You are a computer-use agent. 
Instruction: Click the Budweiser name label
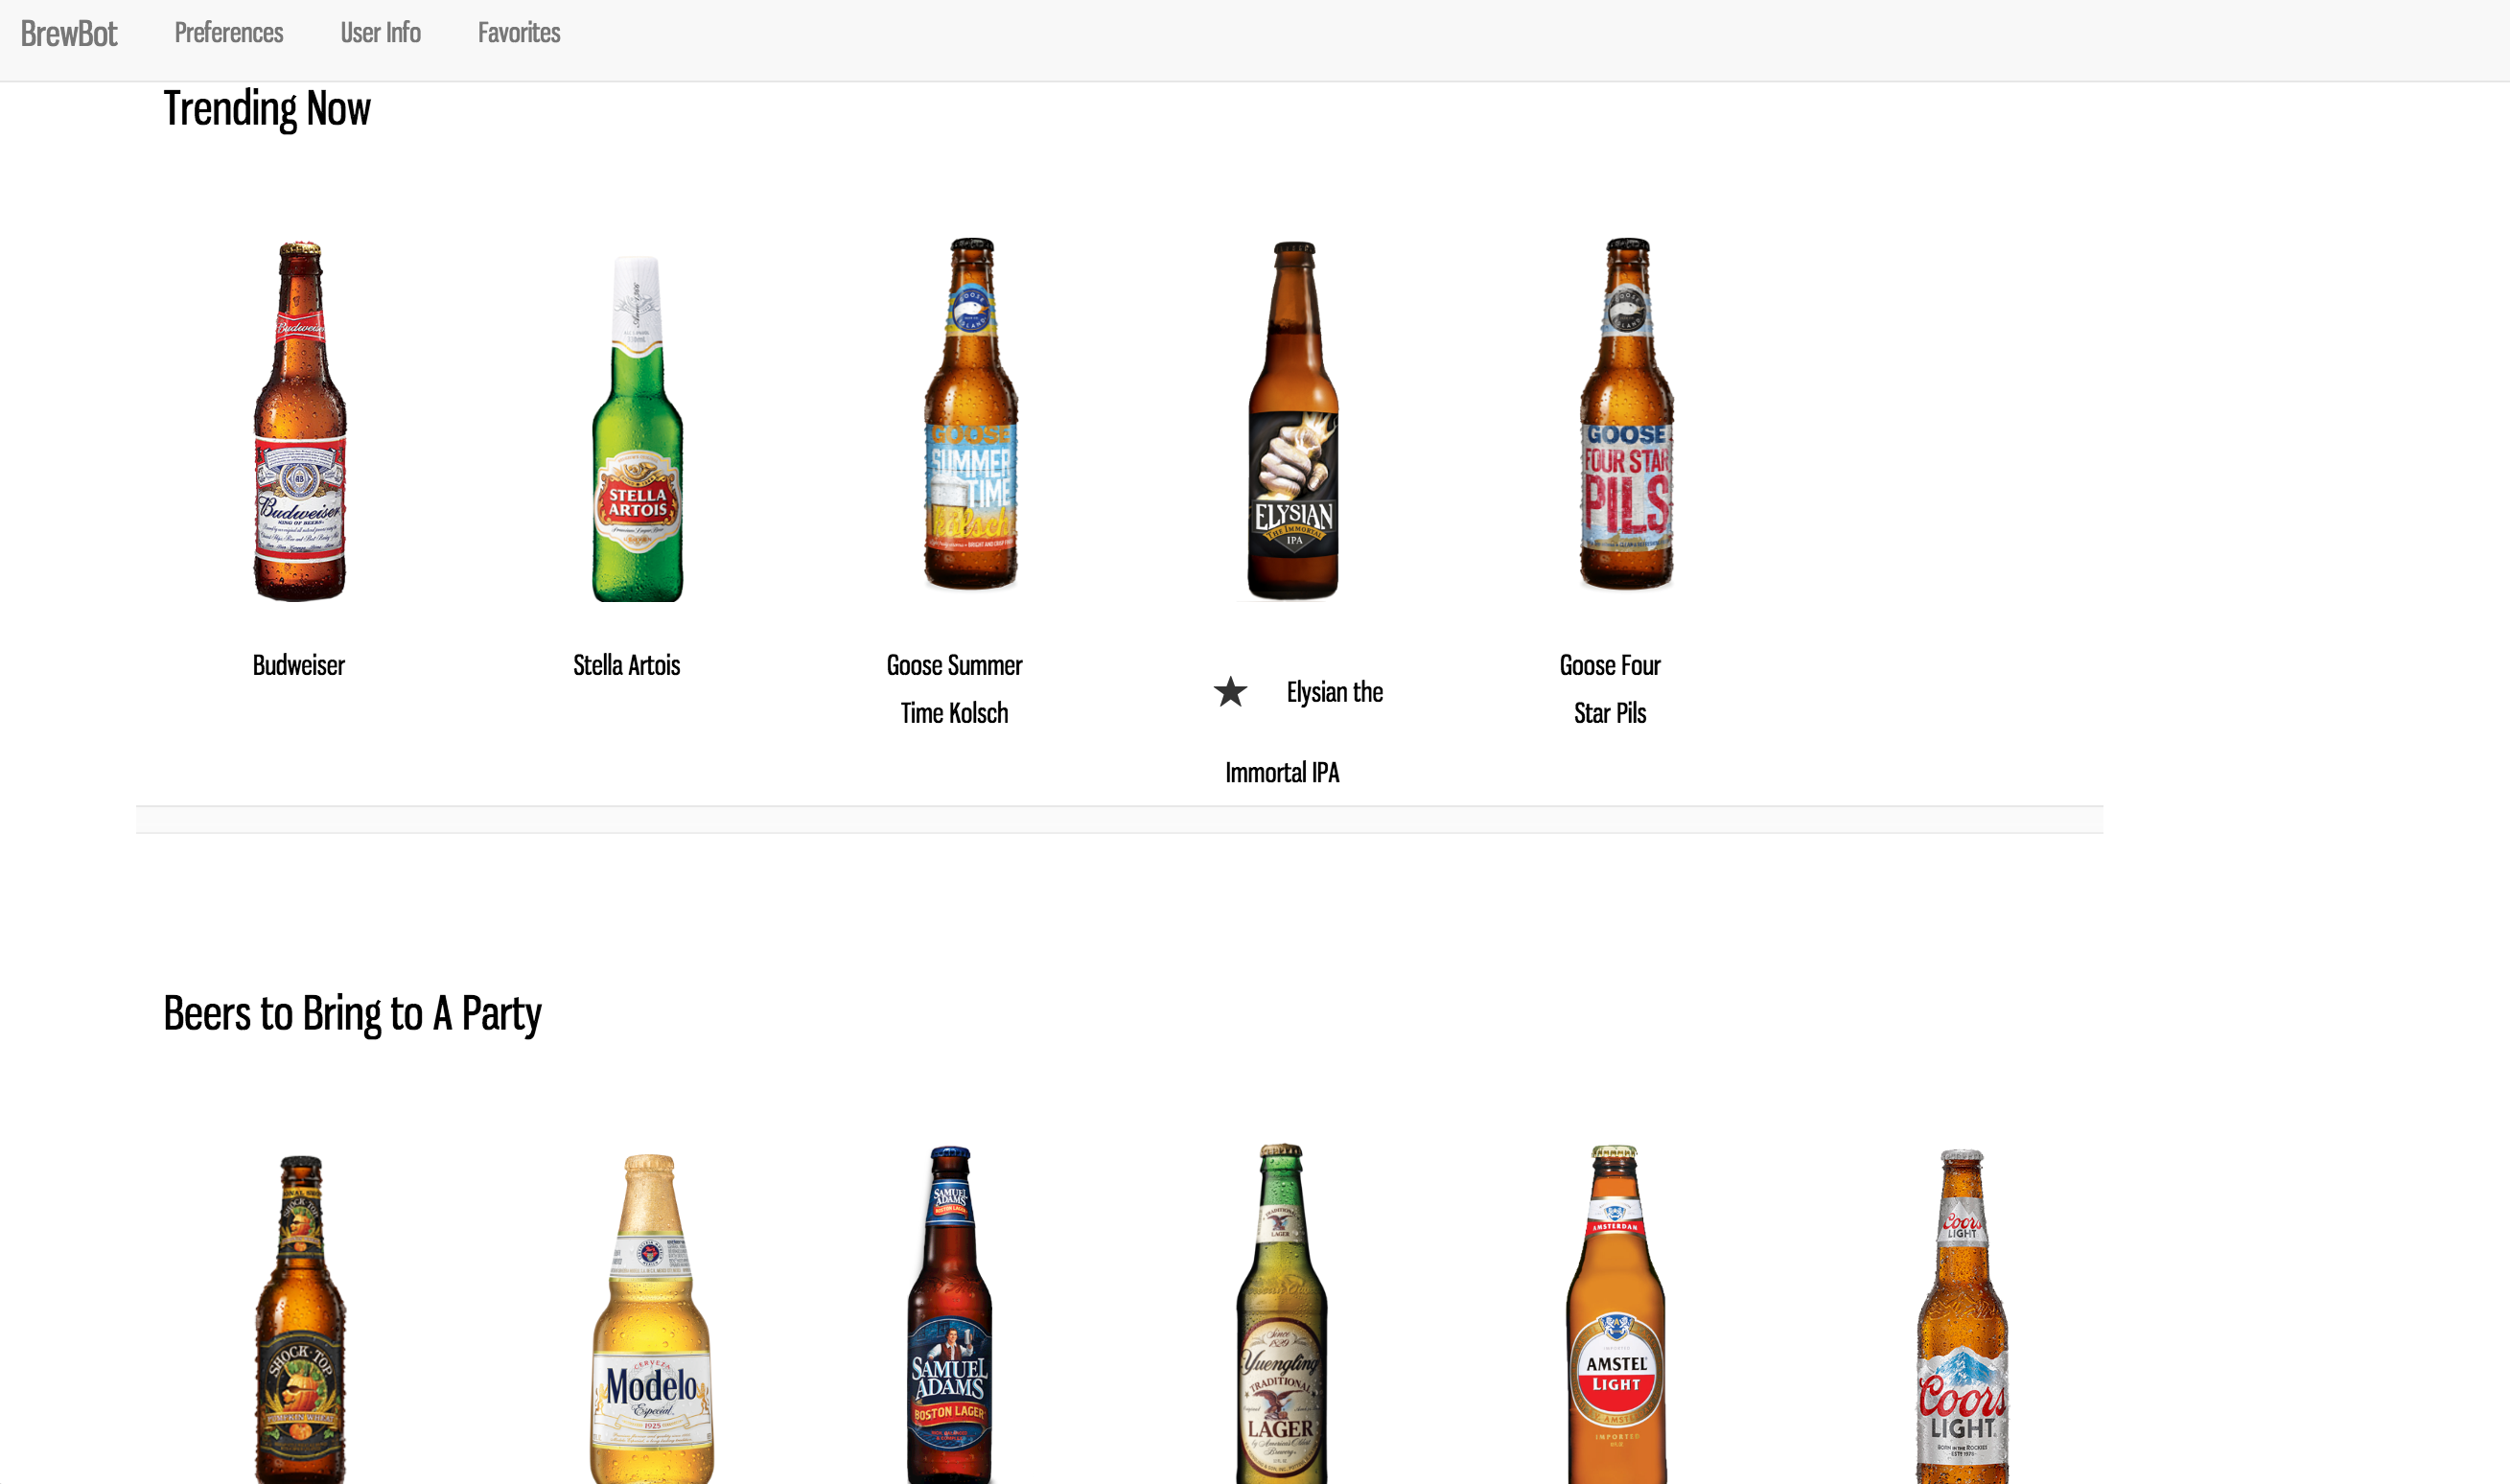click(298, 666)
